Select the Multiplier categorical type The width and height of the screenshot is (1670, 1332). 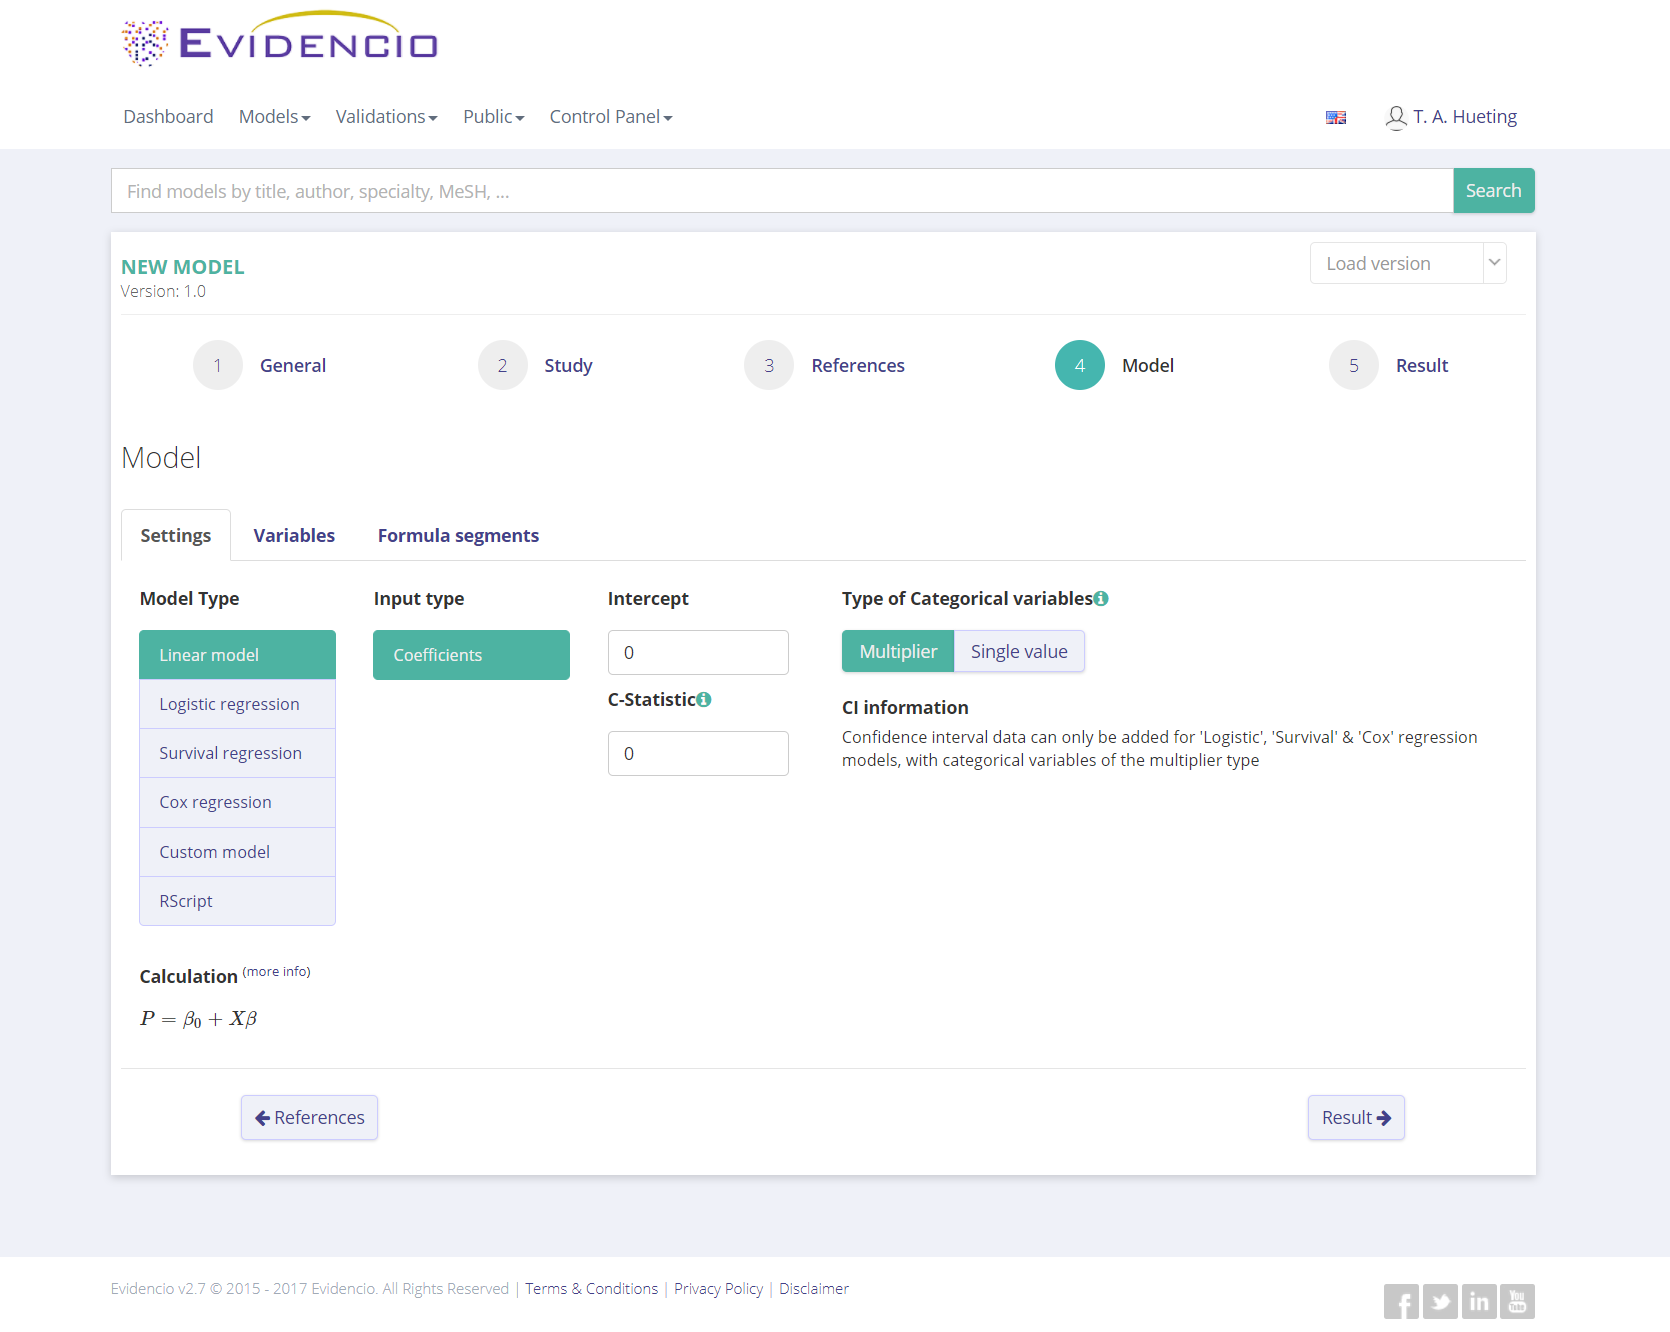[897, 652]
